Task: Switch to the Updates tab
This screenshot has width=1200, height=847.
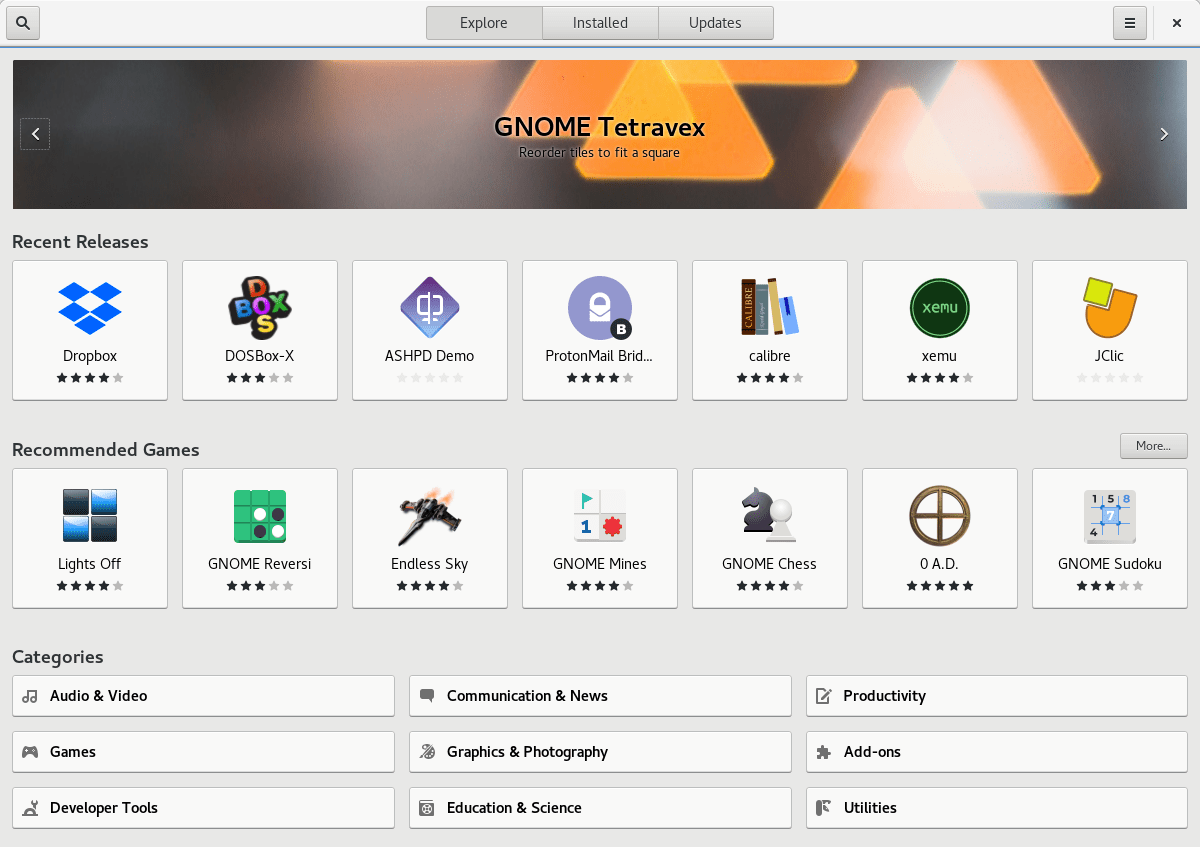Action: point(716,22)
